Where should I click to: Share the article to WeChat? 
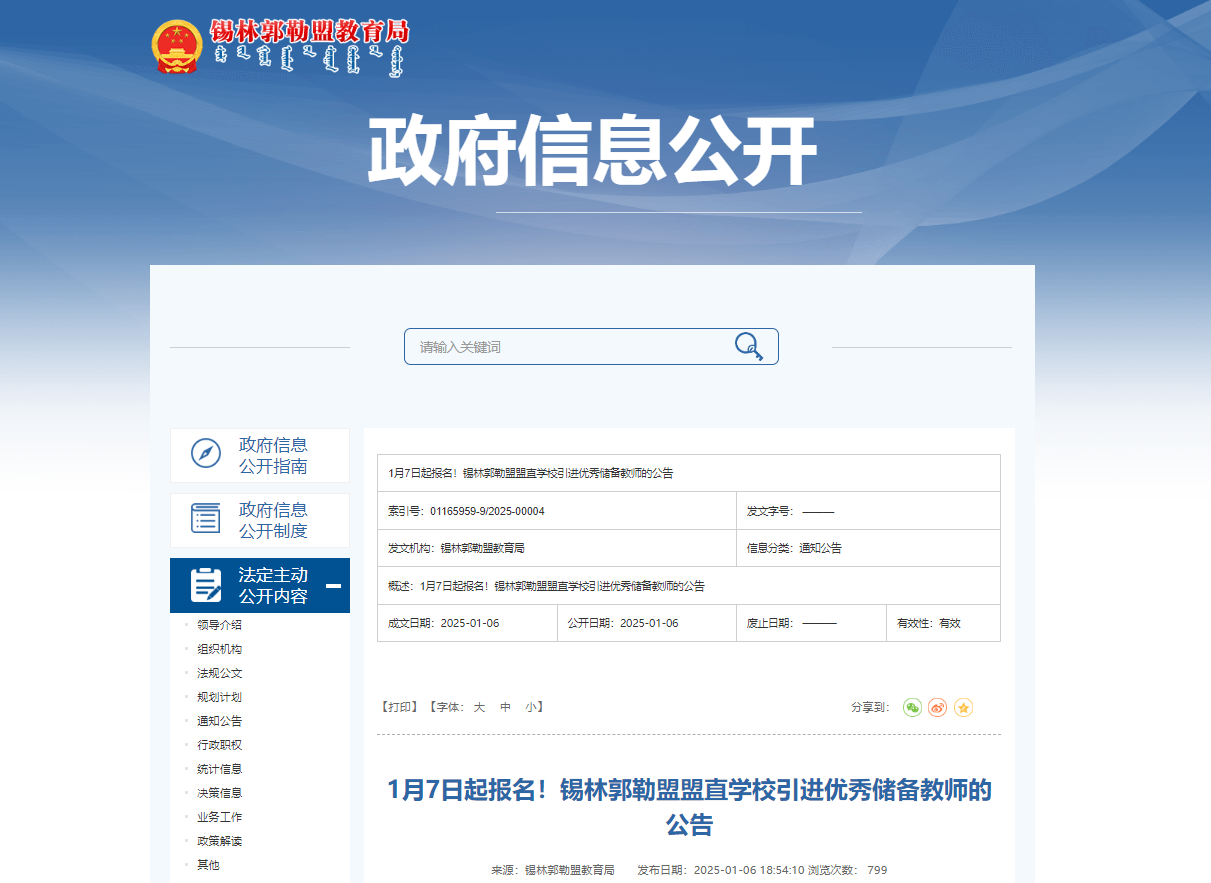click(x=912, y=707)
